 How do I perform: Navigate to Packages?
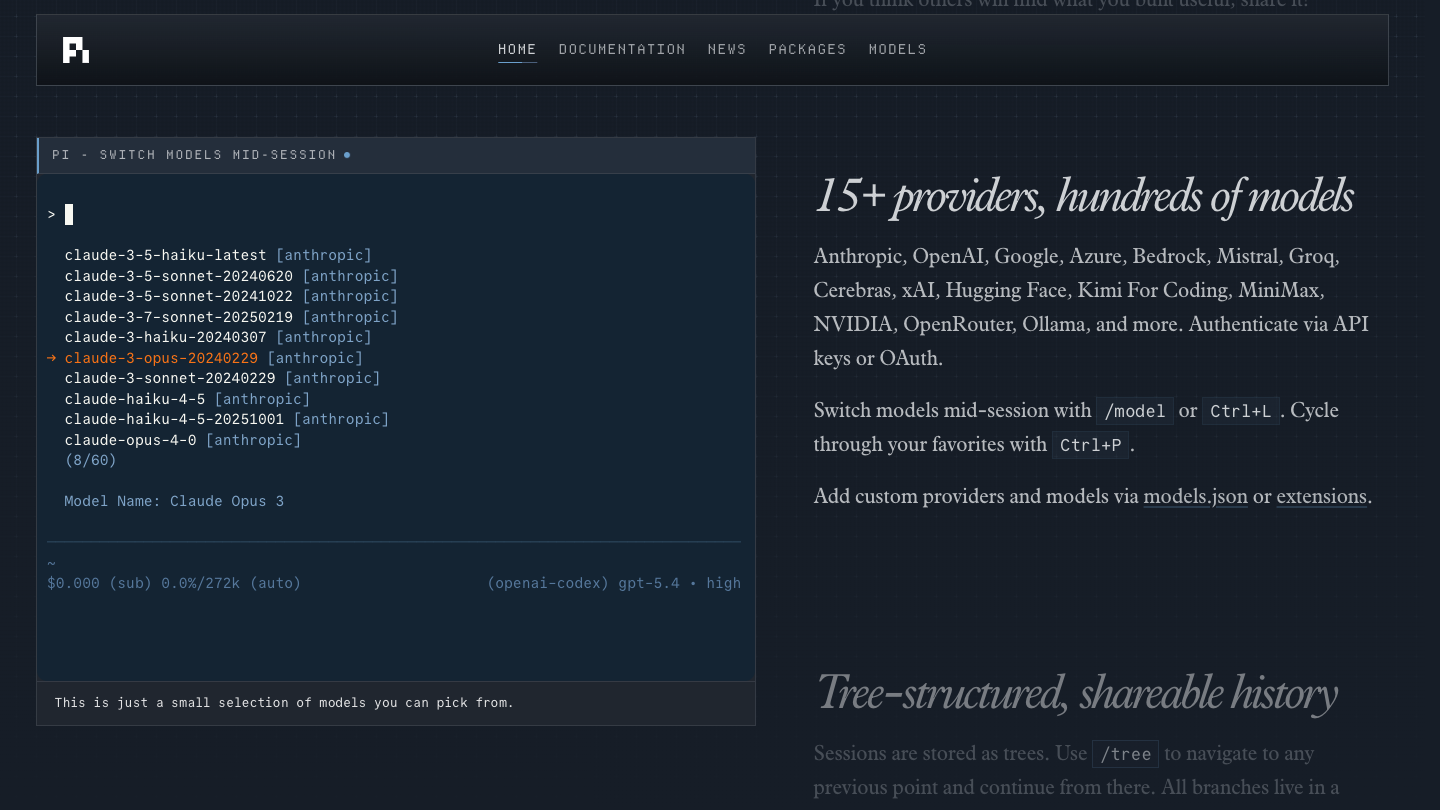(807, 49)
